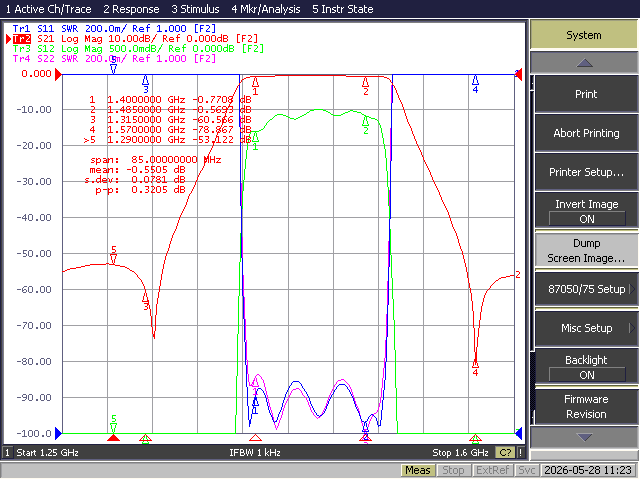
Task: Click the Print softkey
Action: coord(586,94)
